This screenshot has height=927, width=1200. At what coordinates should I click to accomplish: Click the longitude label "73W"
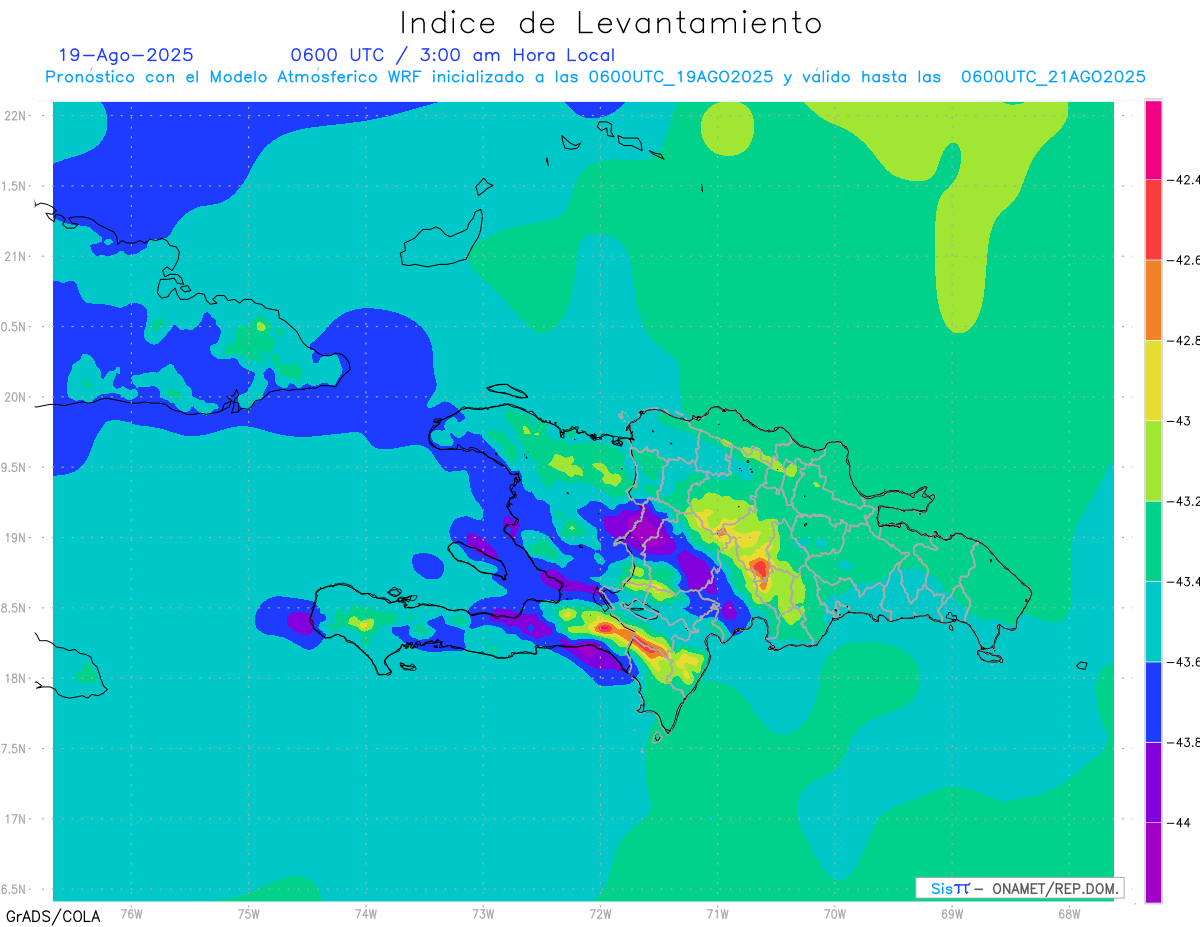click(483, 913)
